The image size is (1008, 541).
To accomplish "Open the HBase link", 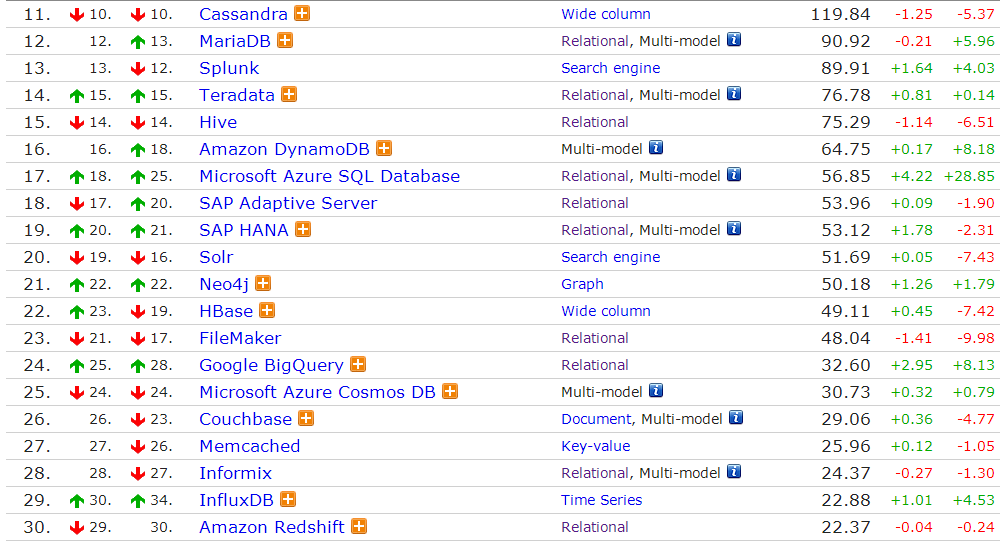I will point(226,311).
